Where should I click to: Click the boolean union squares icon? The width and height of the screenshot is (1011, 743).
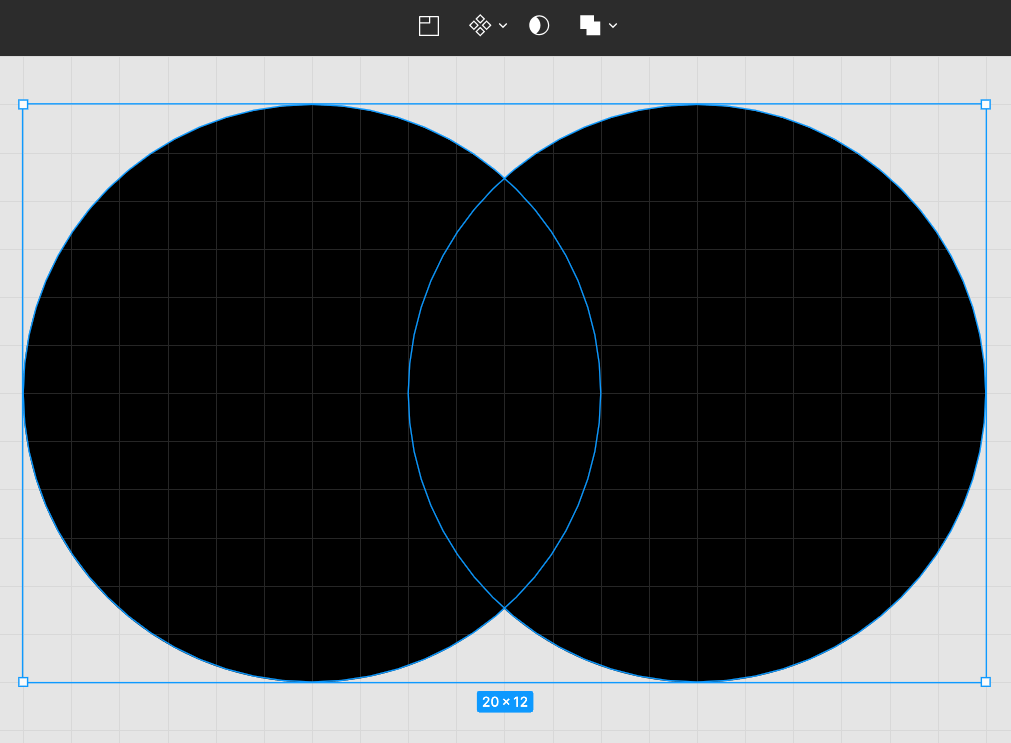(590, 26)
